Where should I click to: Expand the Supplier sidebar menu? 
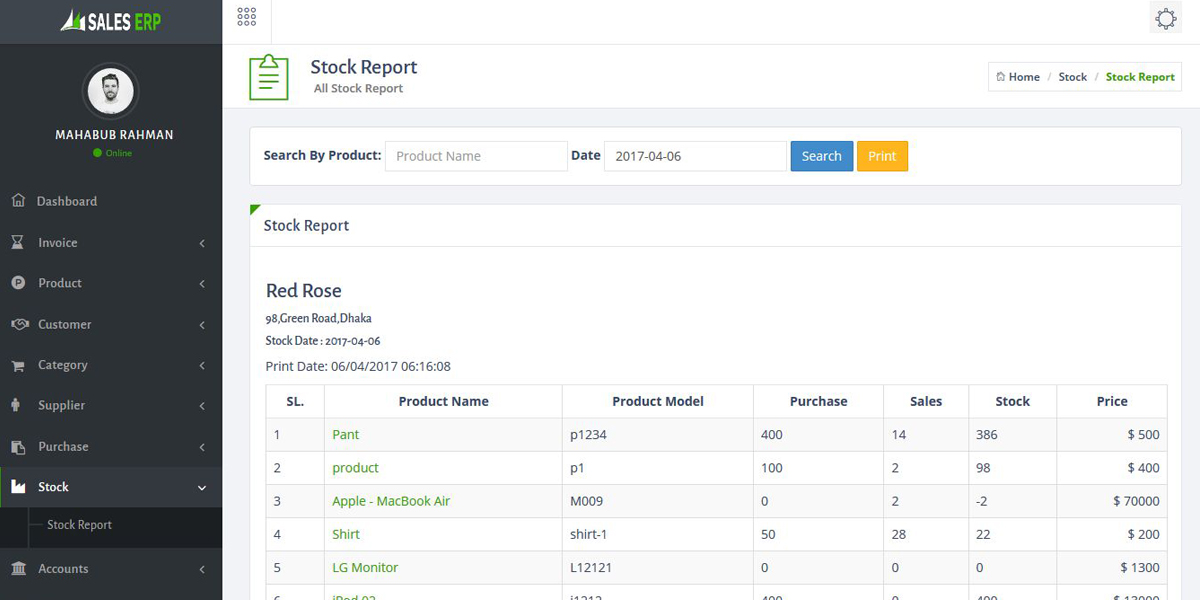pyautogui.click(x=110, y=406)
